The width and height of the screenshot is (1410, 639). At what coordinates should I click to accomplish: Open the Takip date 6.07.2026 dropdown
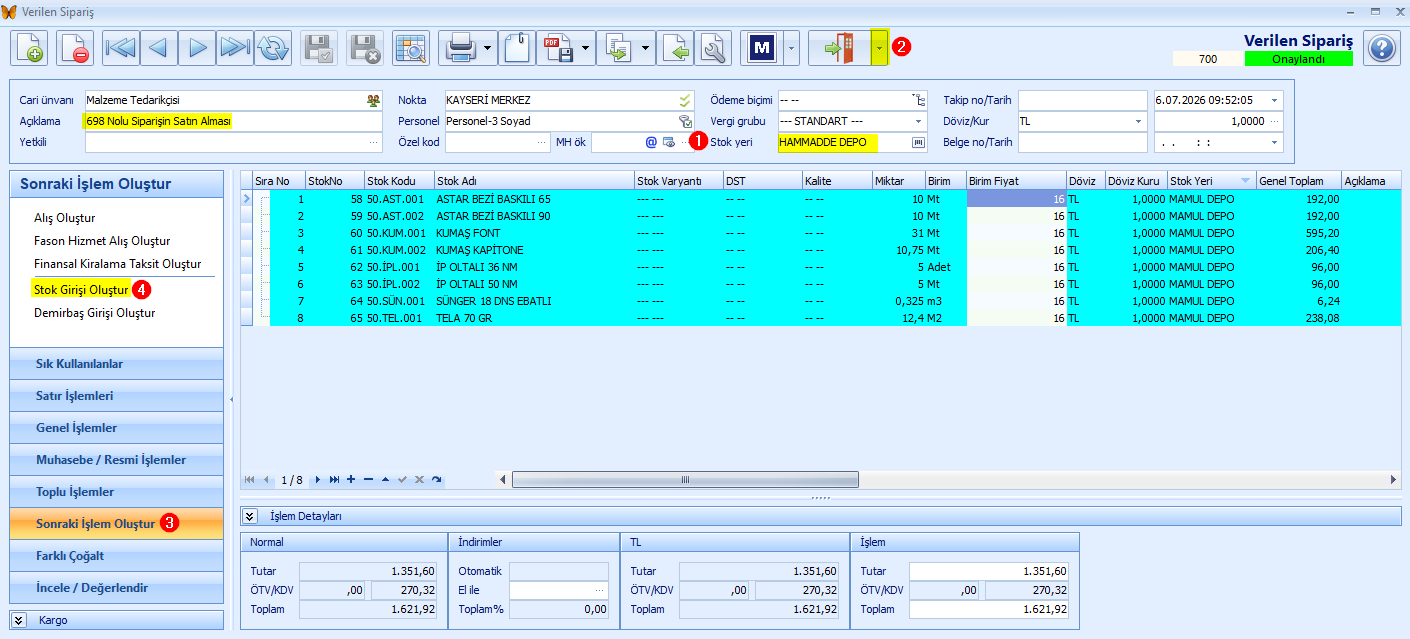pos(1274,100)
